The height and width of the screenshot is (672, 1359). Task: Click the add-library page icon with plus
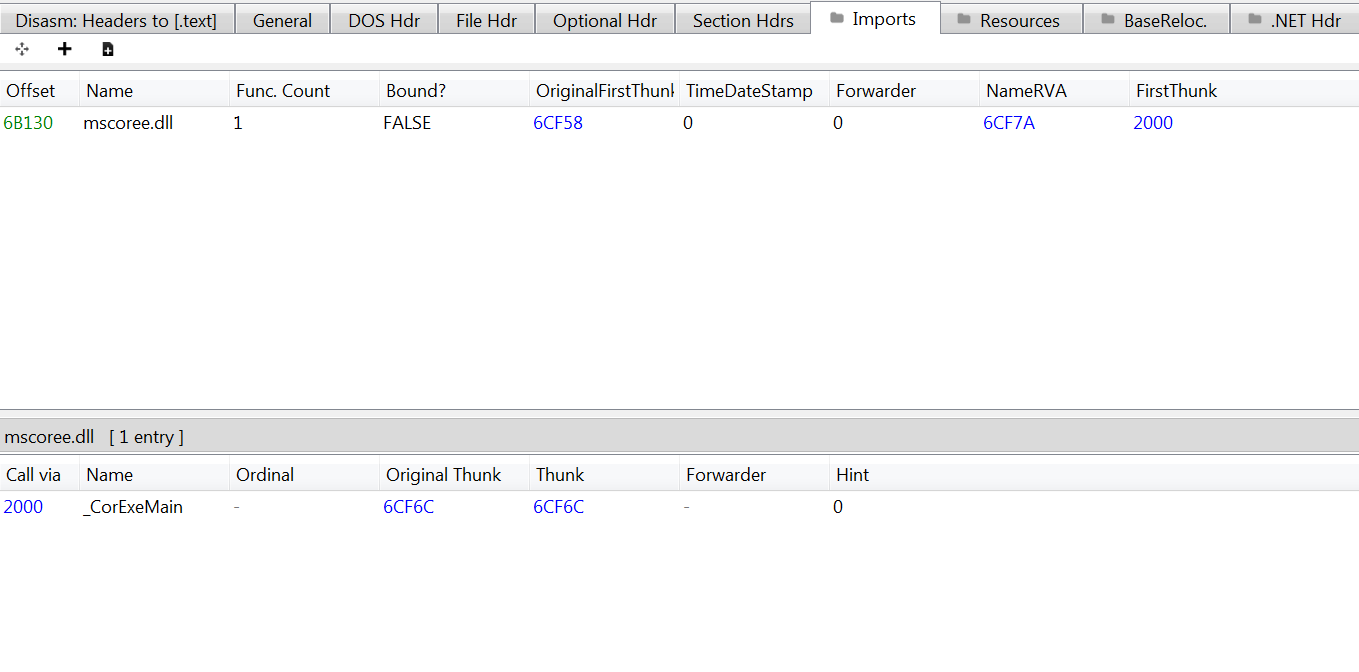108,49
